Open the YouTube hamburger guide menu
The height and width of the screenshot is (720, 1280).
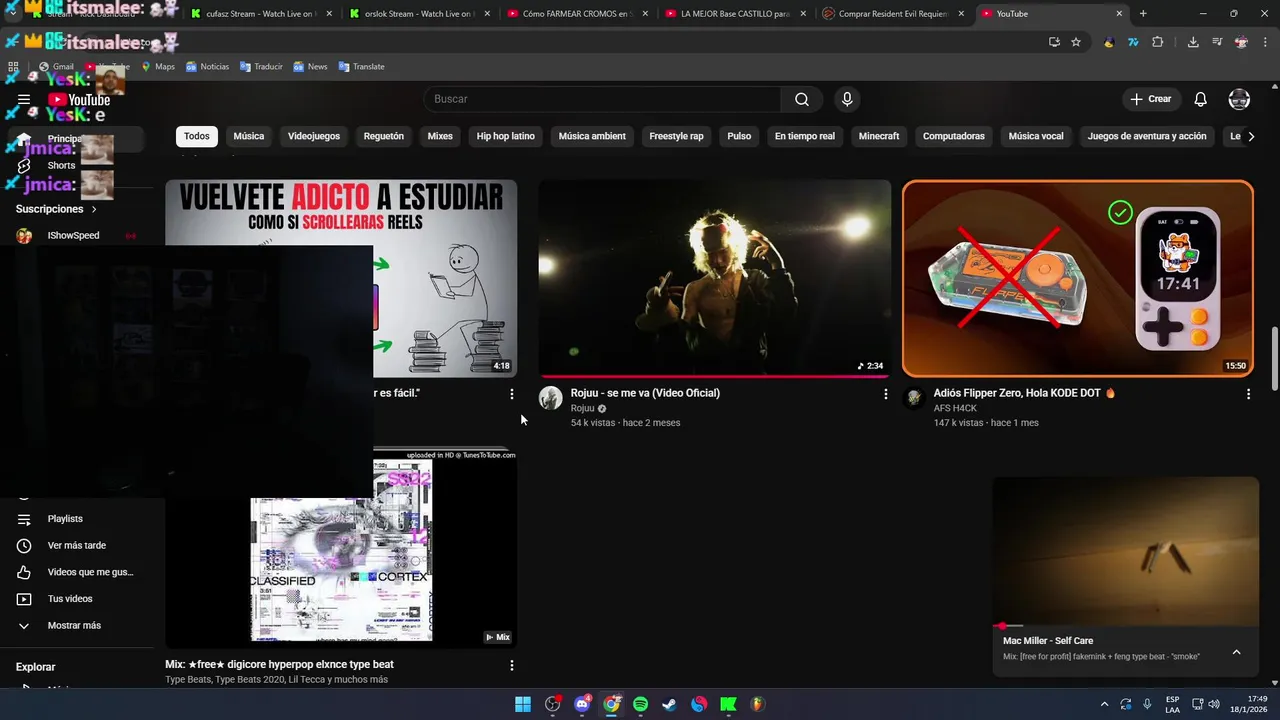tap(24, 99)
